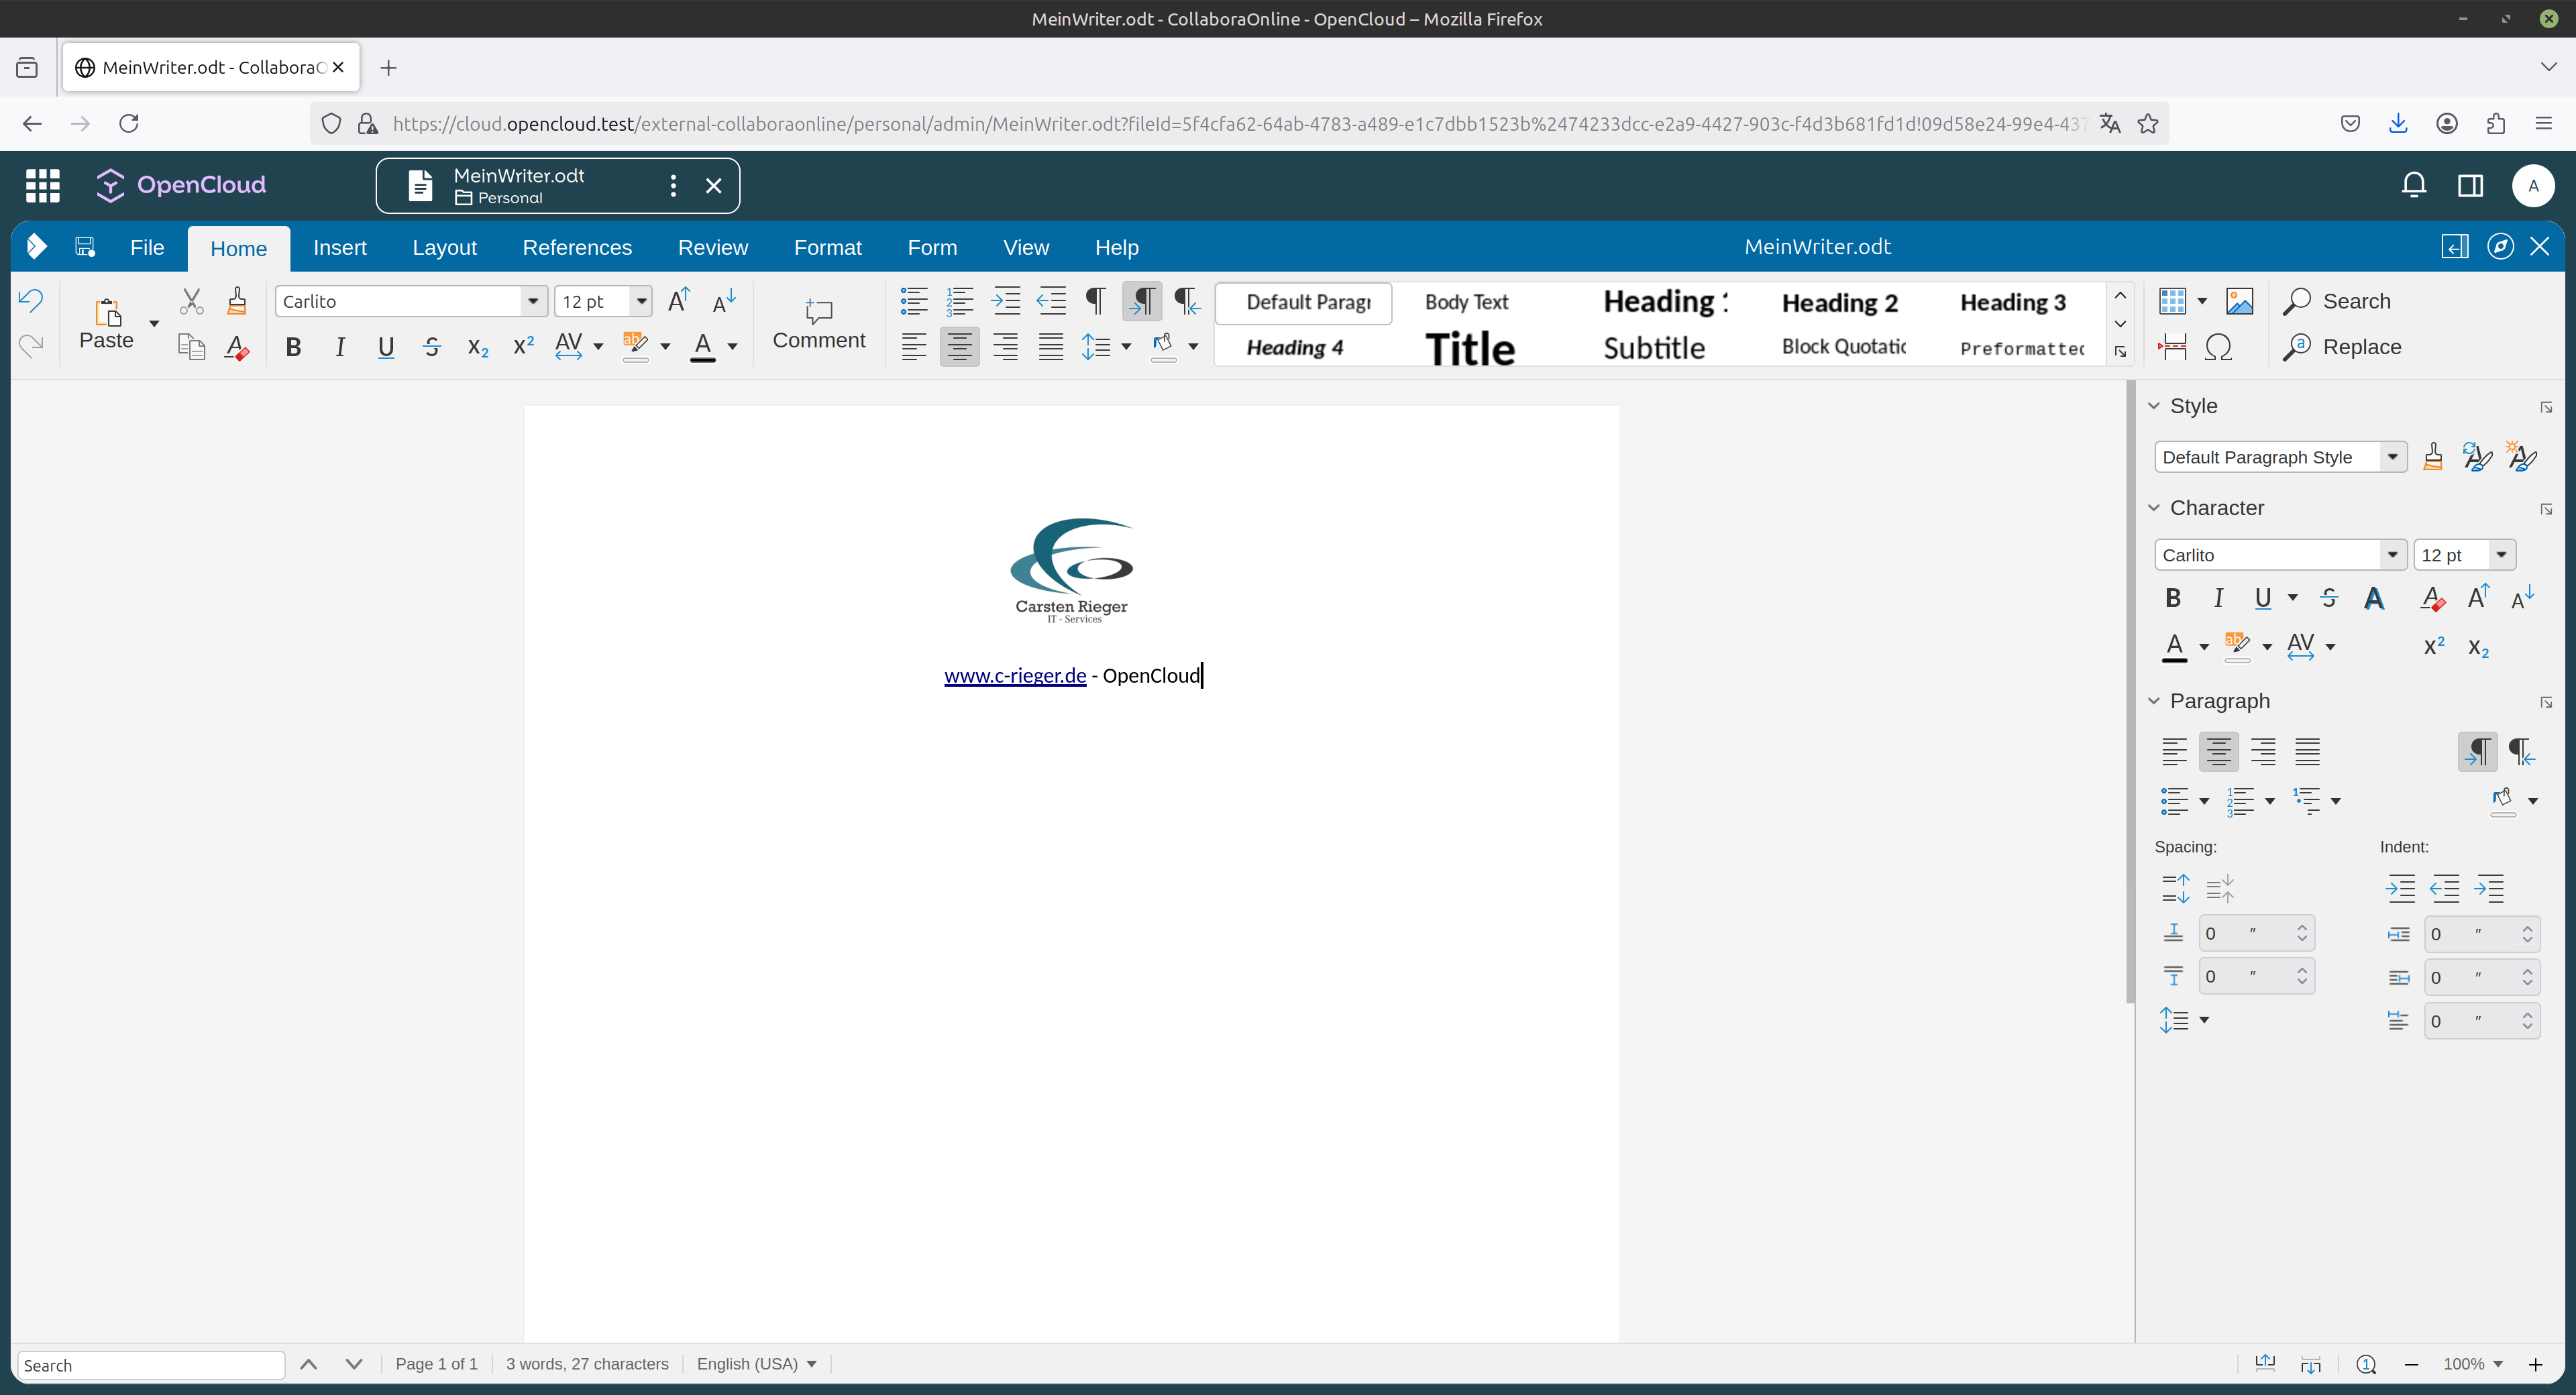Open the Paste options arrow
This screenshot has width=2576, height=1395.
point(154,323)
